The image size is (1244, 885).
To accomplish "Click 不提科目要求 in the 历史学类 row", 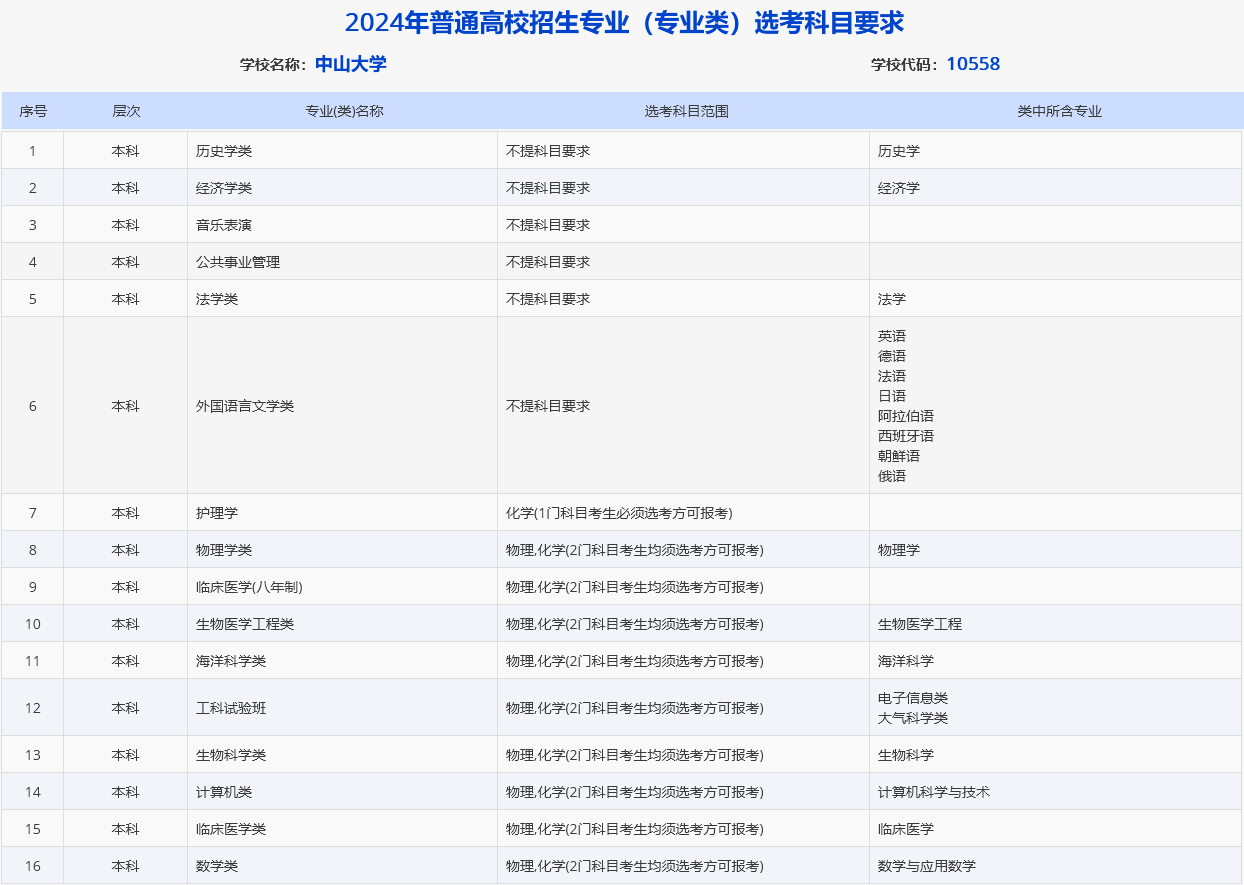I will (548, 151).
